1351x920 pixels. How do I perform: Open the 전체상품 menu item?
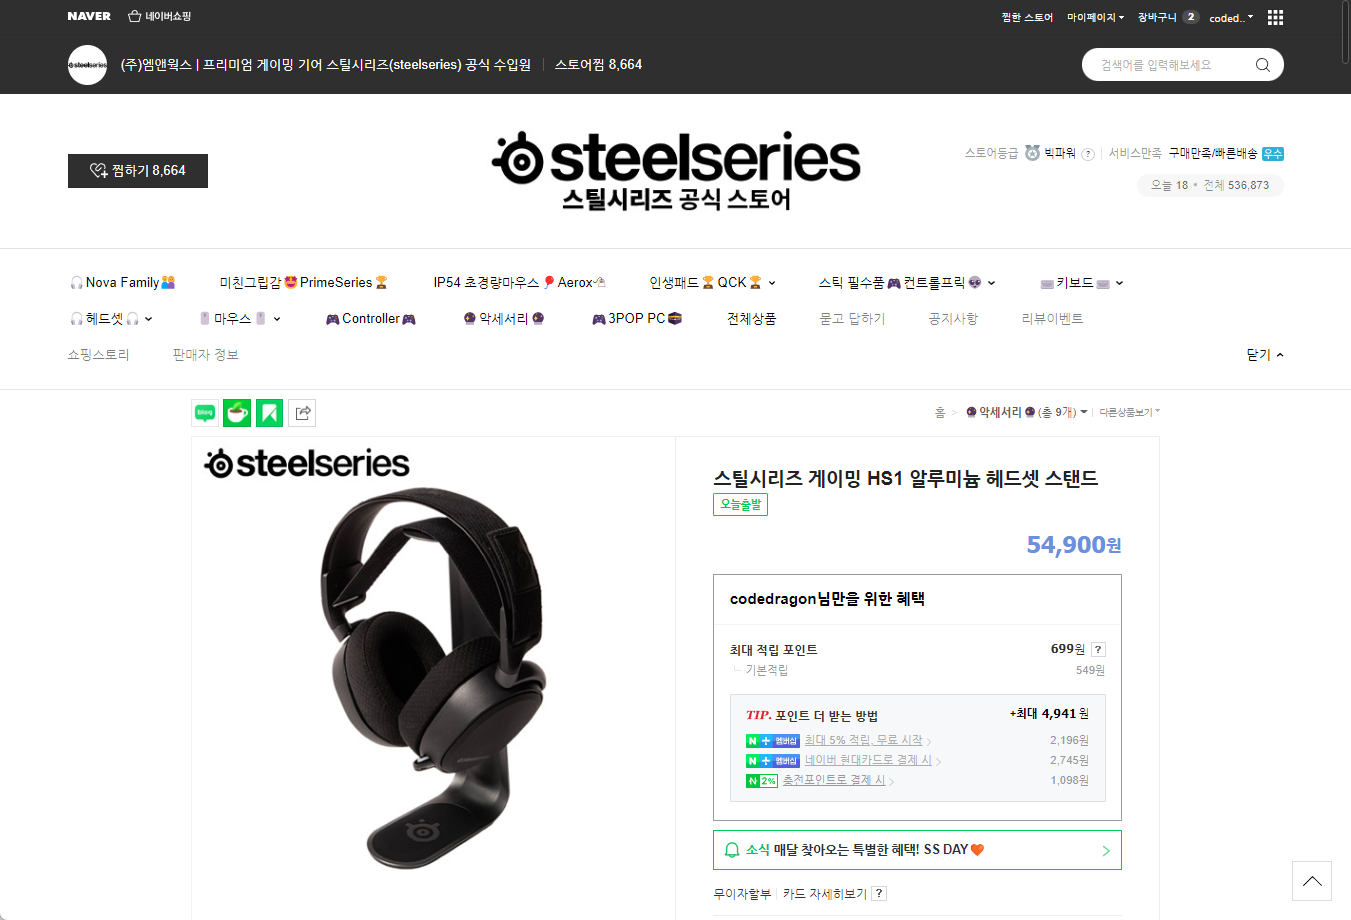(751, 319)
